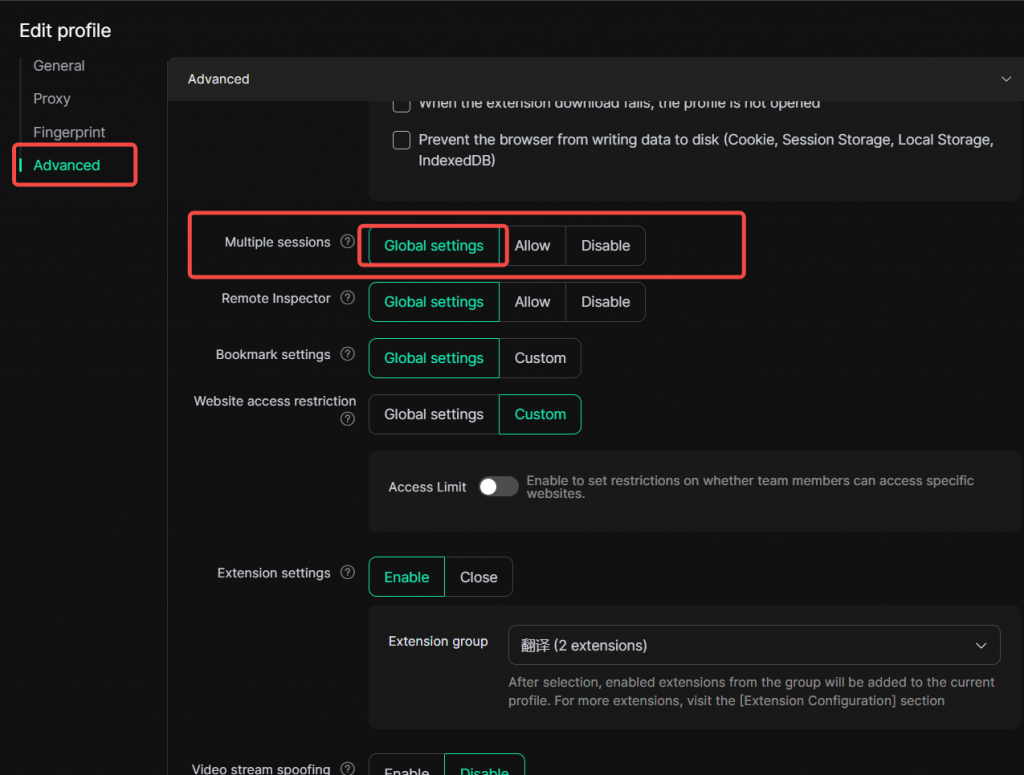Select Advanced in sidebar
Image resolution: width=1024 pixels, height=775 pixels.
click(x=67, y=165)
